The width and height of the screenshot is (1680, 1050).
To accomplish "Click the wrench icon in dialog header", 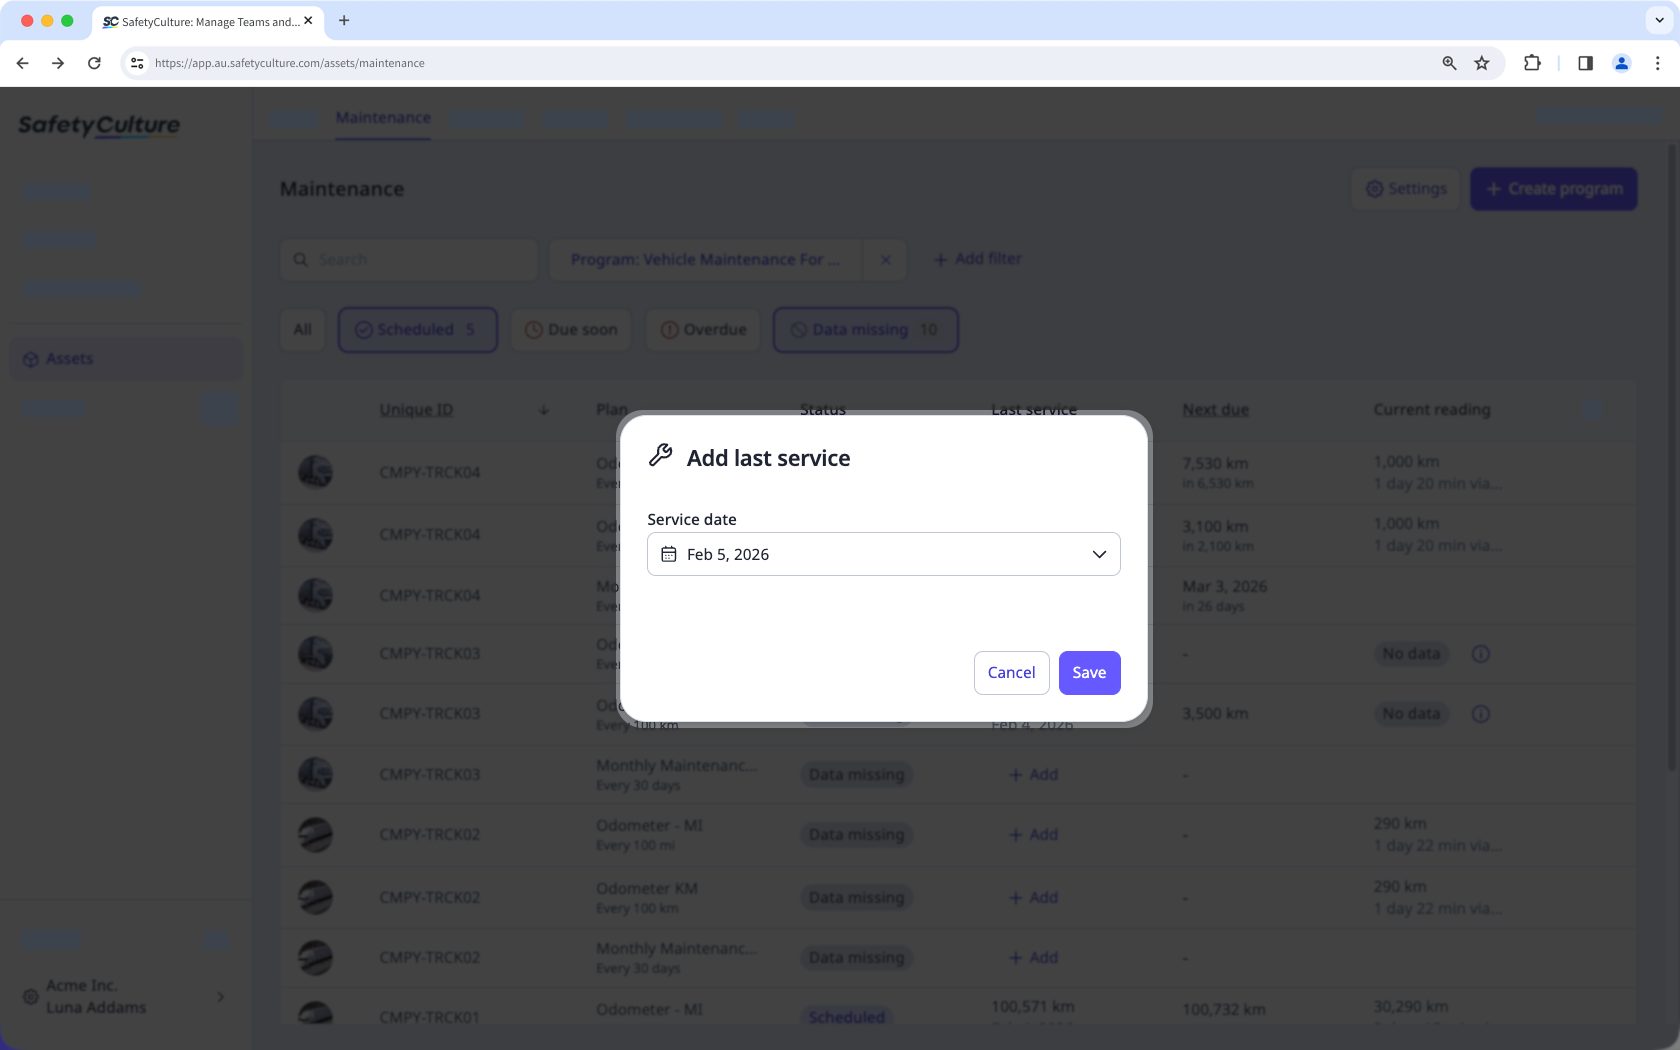I will (661, 456).
